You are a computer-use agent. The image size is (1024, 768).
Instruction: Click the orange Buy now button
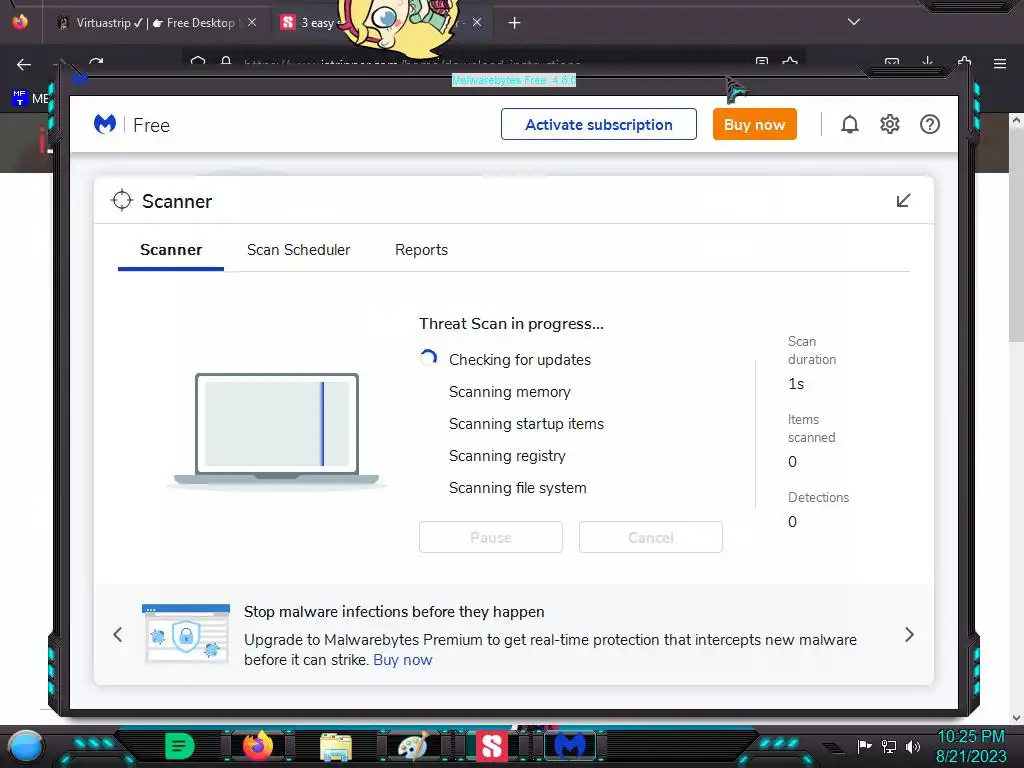click(754, 124)
